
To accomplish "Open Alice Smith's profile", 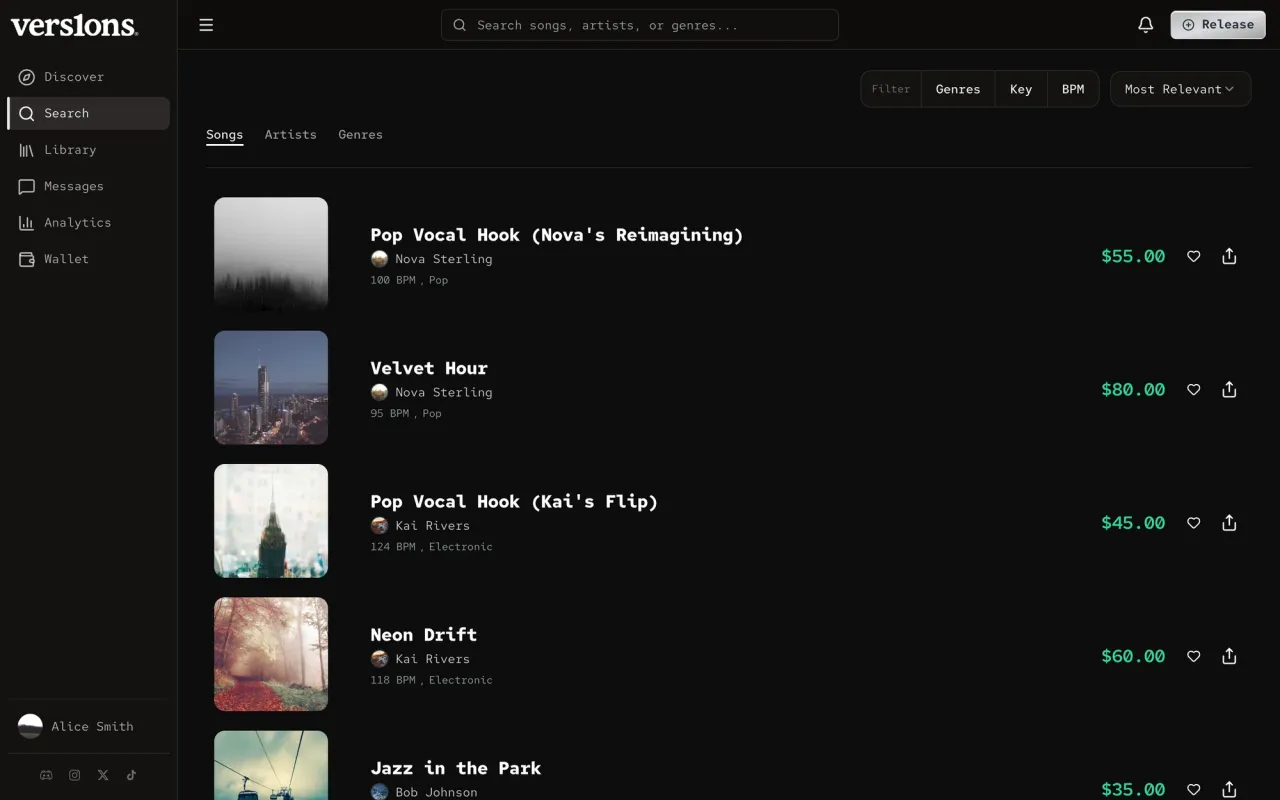I will (x=88, y=726).
